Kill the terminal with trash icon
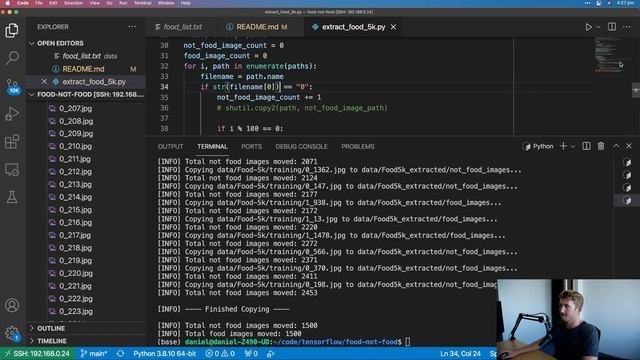The image size is (640, 360). tap(601, 146)
